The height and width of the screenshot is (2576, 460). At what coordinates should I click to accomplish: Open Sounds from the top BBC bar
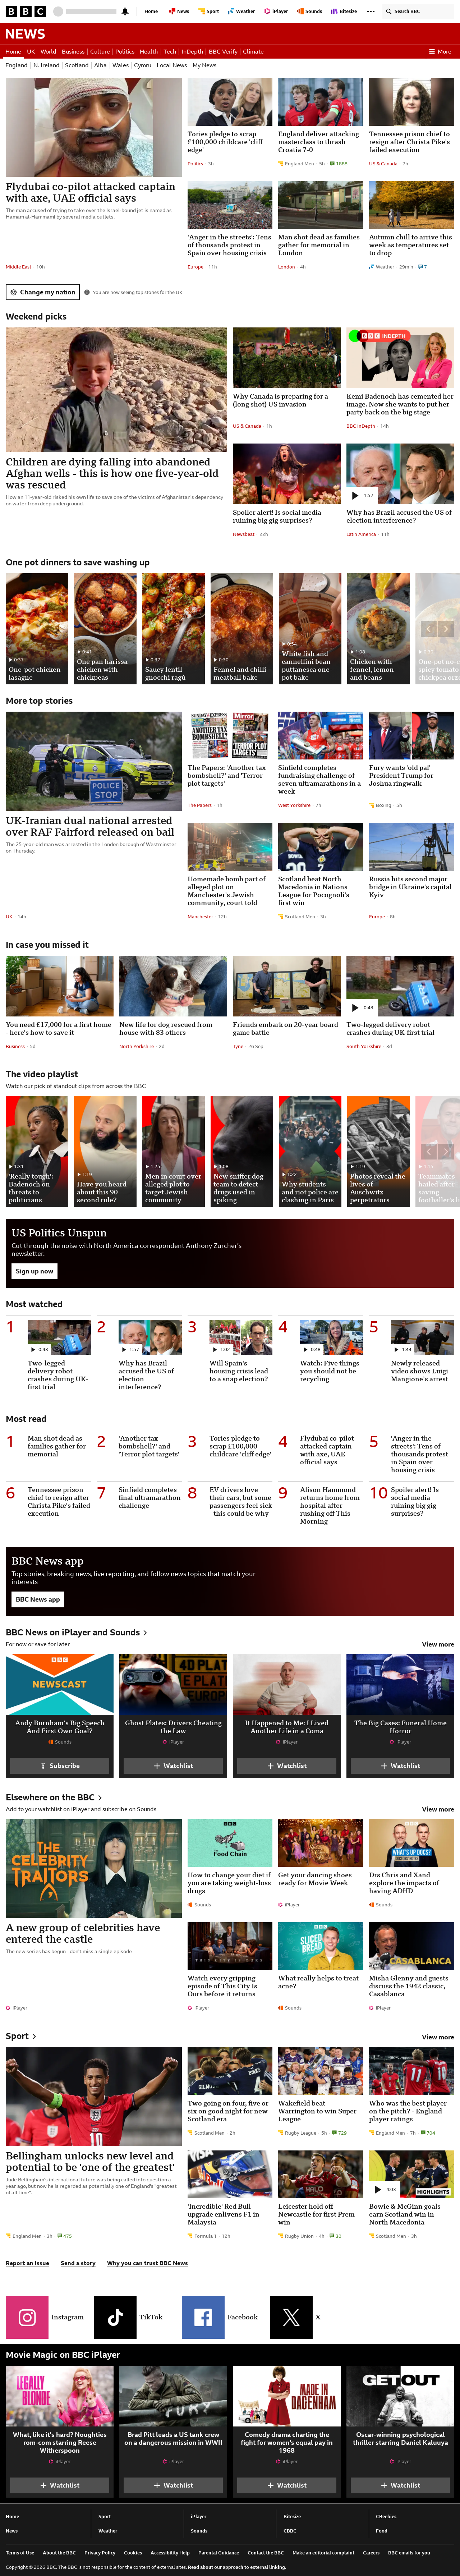[x=311, y=11]
